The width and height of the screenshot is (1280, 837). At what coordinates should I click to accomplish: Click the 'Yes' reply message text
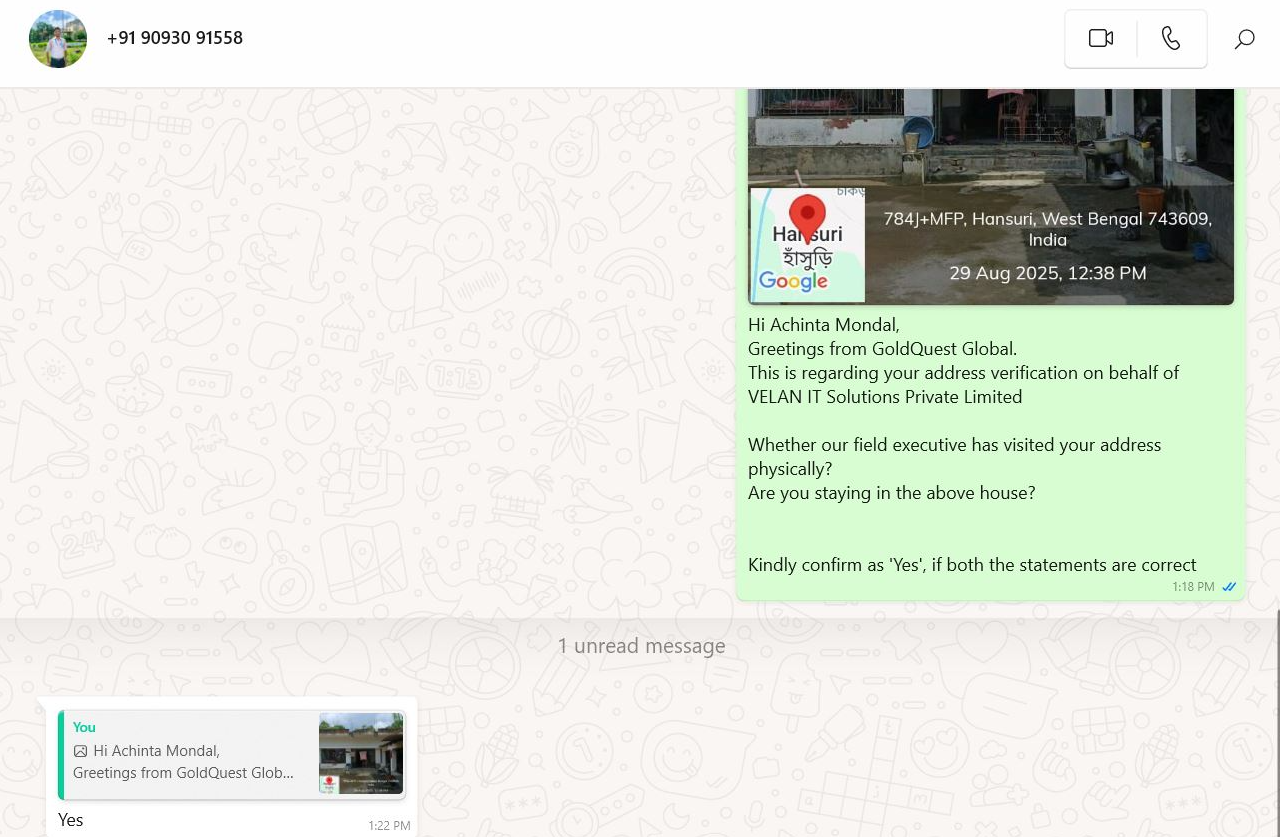tap(71, 820)
